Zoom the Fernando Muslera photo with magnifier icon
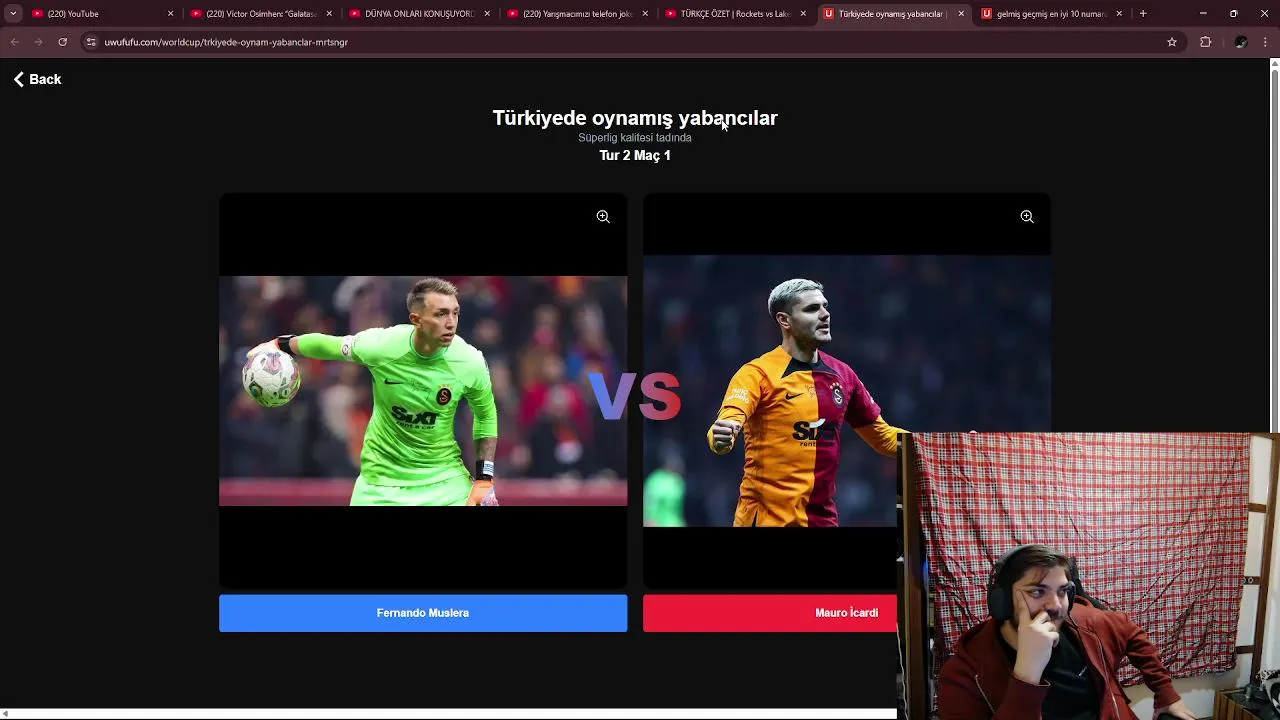 pos(603,216)
